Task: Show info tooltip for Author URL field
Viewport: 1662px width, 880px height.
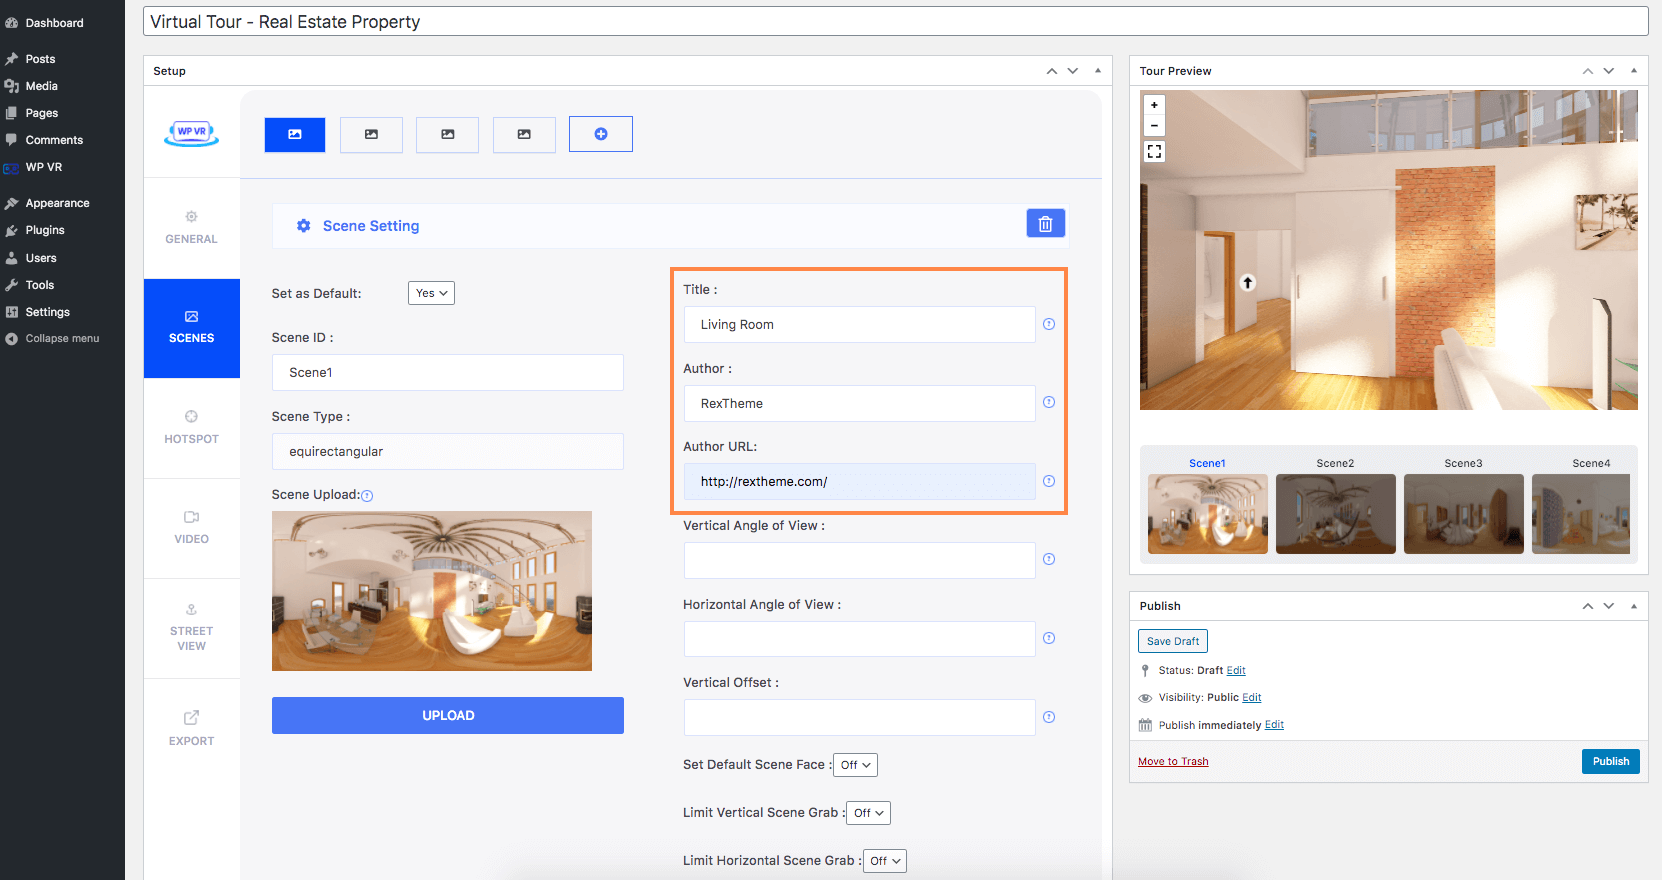Action: (1049, 481)
